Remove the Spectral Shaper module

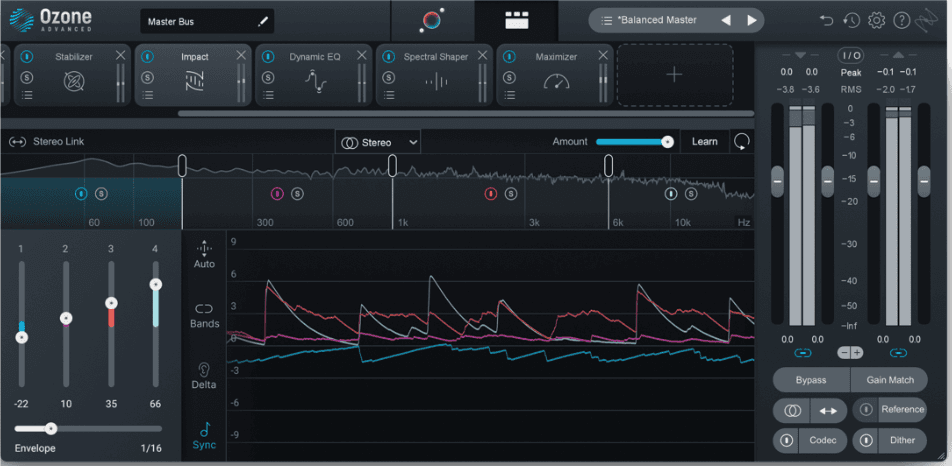(x=483, y=55)
